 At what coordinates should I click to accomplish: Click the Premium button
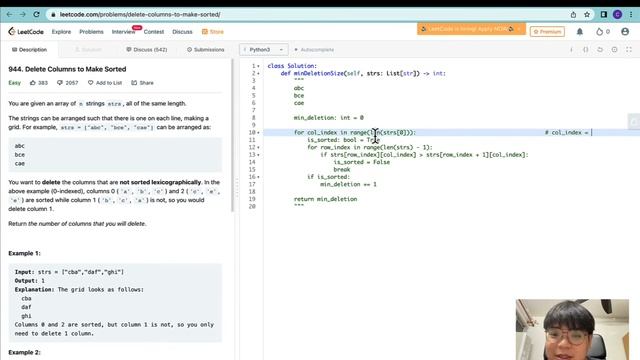tap(547, 31)
